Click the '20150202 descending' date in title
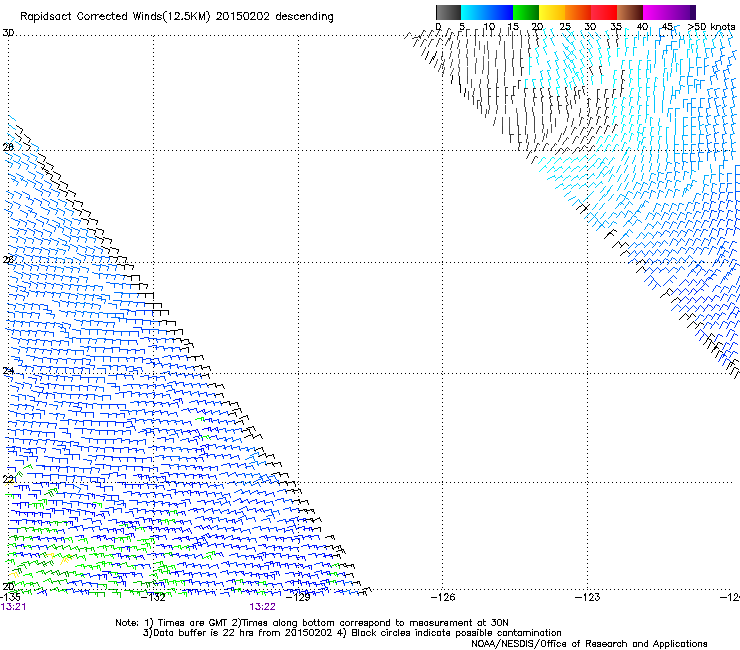 click(274, 17)
